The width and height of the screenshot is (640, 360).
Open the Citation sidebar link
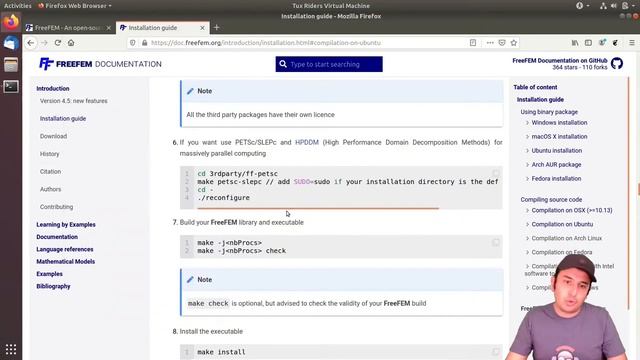50,172
